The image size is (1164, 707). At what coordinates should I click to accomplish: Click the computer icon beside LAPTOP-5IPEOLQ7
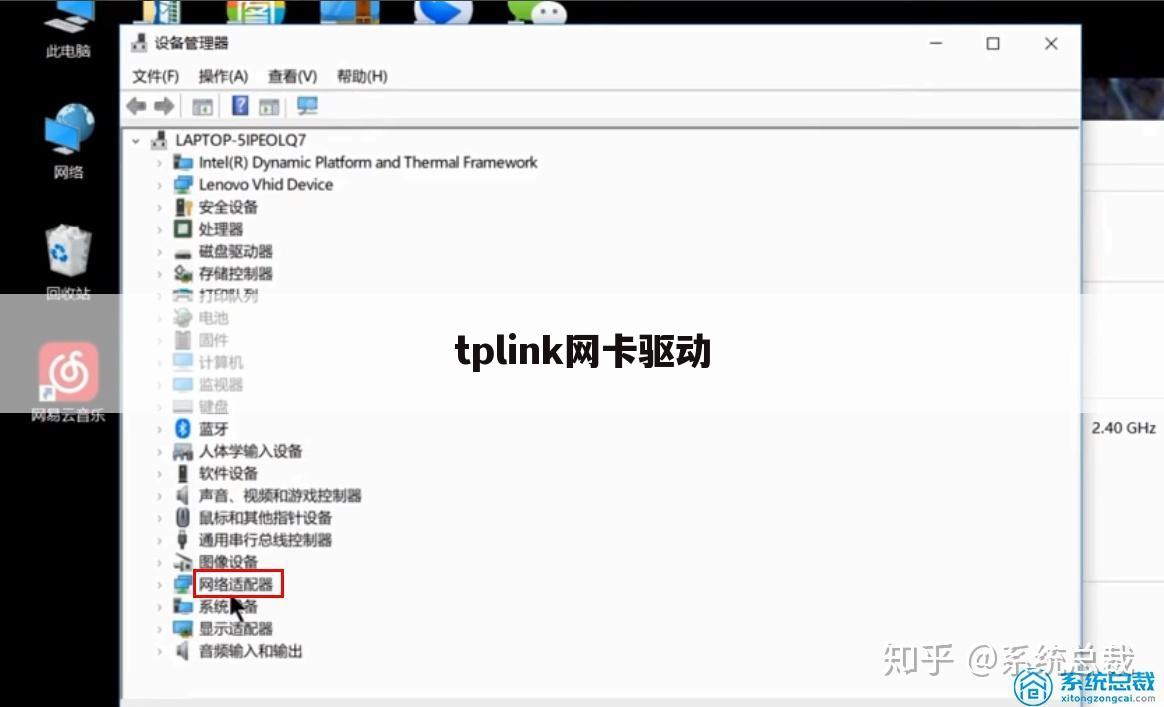159,140
